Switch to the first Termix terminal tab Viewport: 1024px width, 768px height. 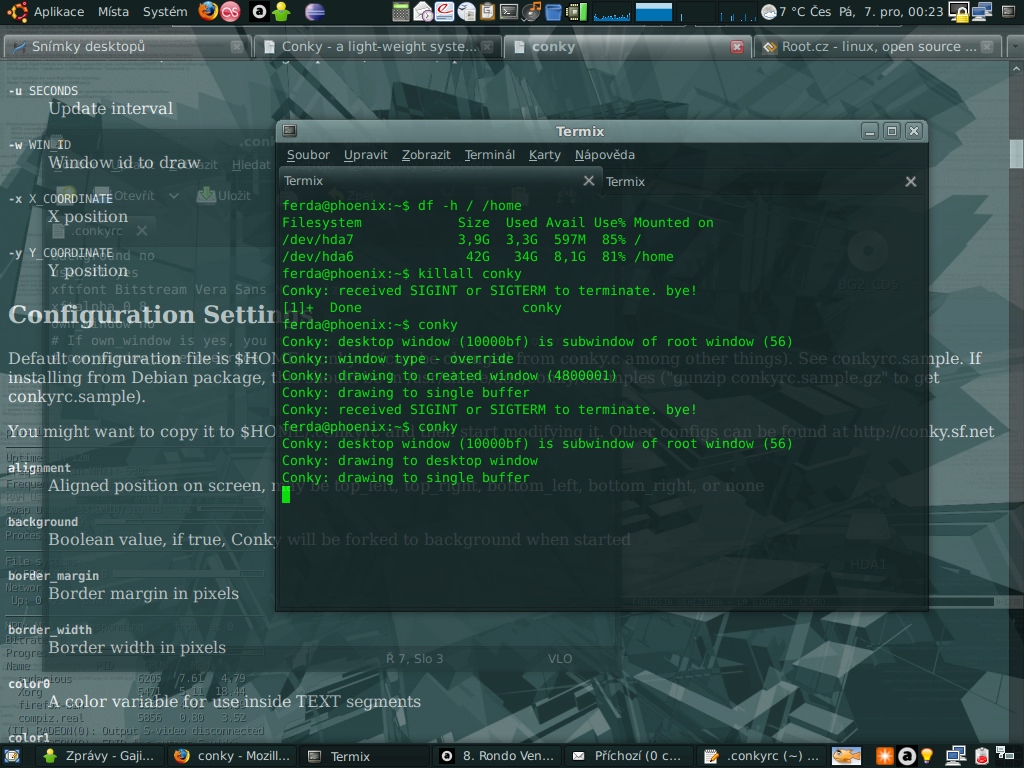click(431, 181)
